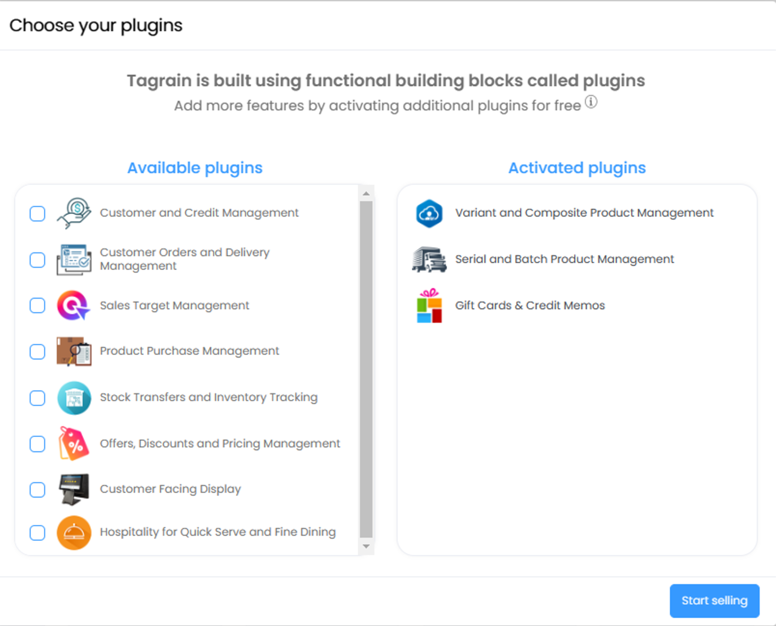Click the Stock Transfers and Inventory Tracking icon
Image resolution: width=776 pixels, height=626 pixels.
coord(74,398)
